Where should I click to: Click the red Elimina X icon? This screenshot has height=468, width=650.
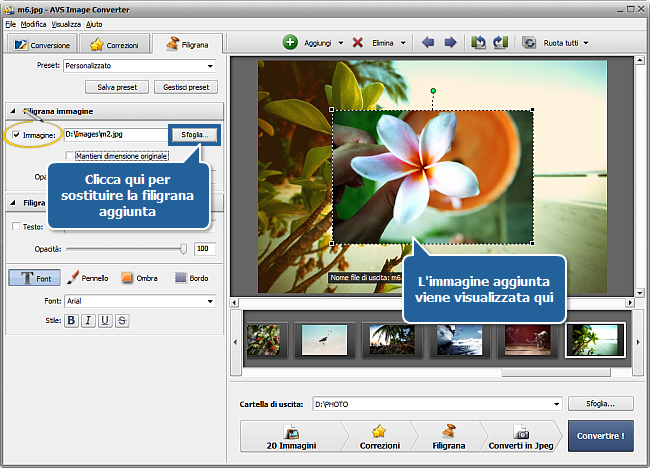[358, 43]
